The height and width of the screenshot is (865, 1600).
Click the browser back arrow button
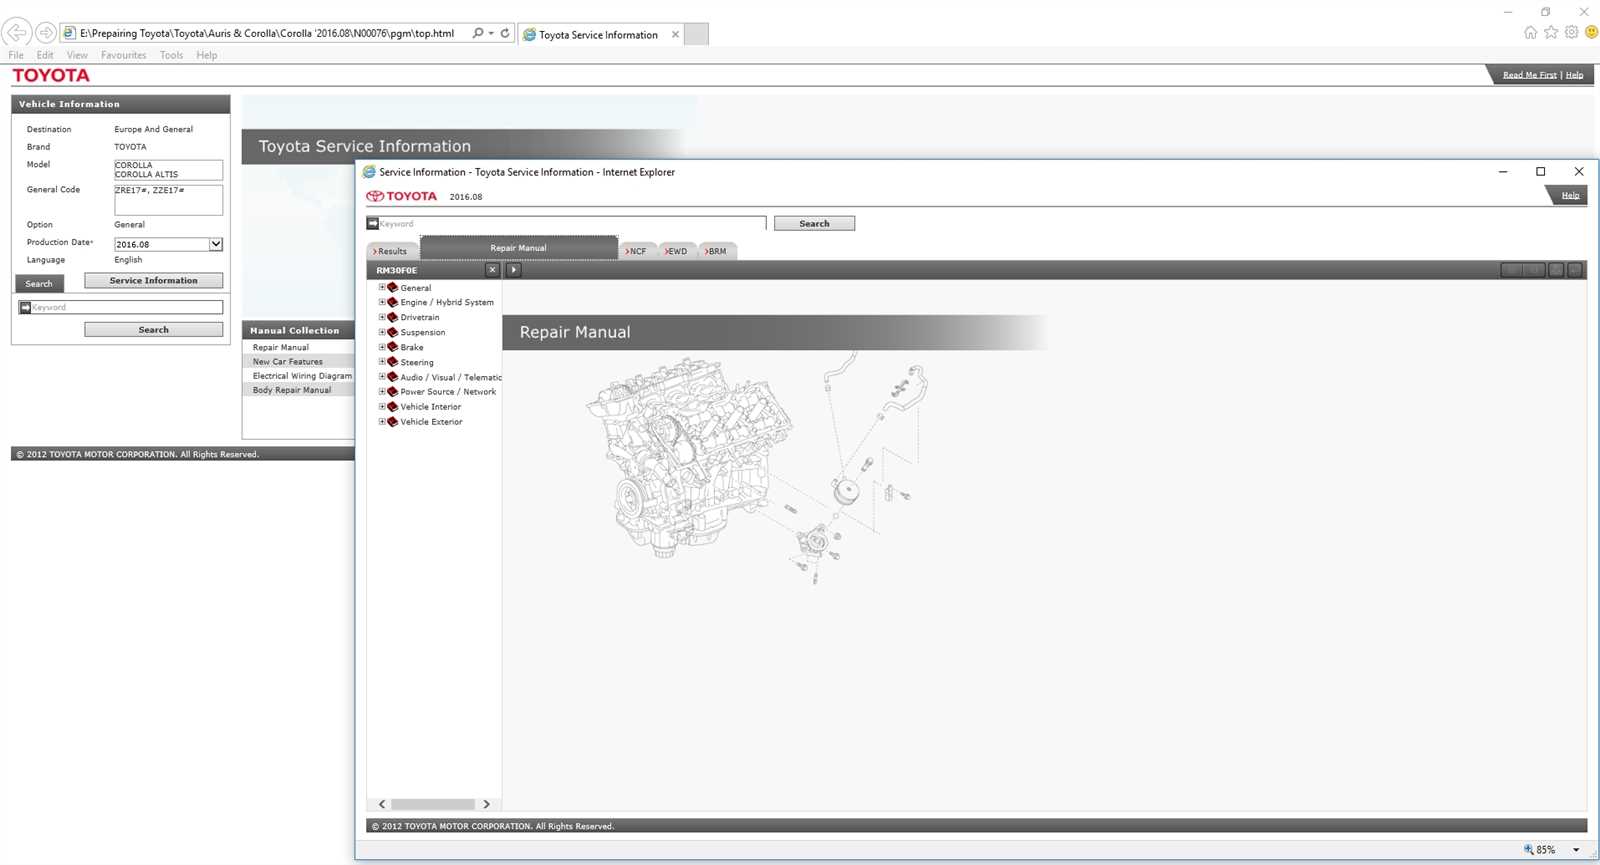click(x=17, y=33)
